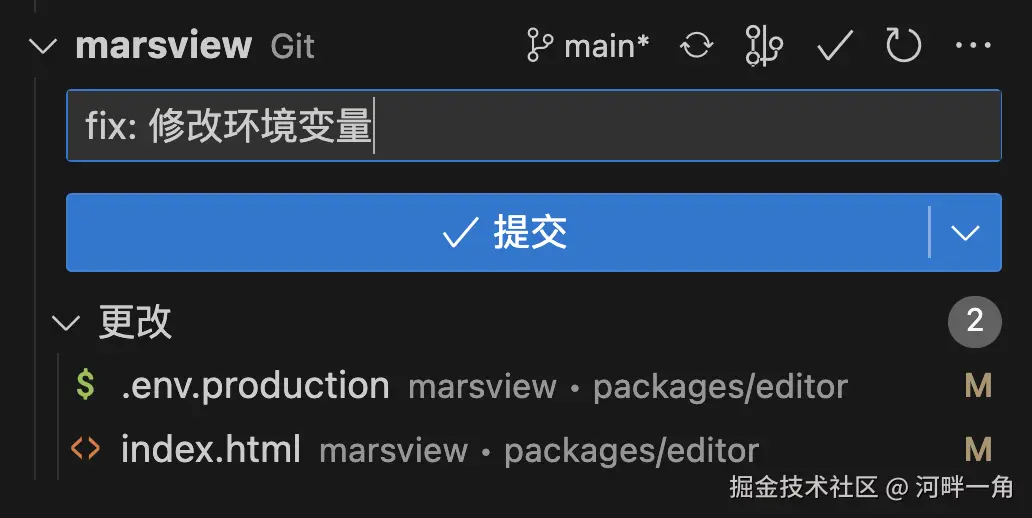Image resolution: width=1032 pixels, height=518 pixels.
Task: Focus the commit message input field
Action: coord(534,126)
